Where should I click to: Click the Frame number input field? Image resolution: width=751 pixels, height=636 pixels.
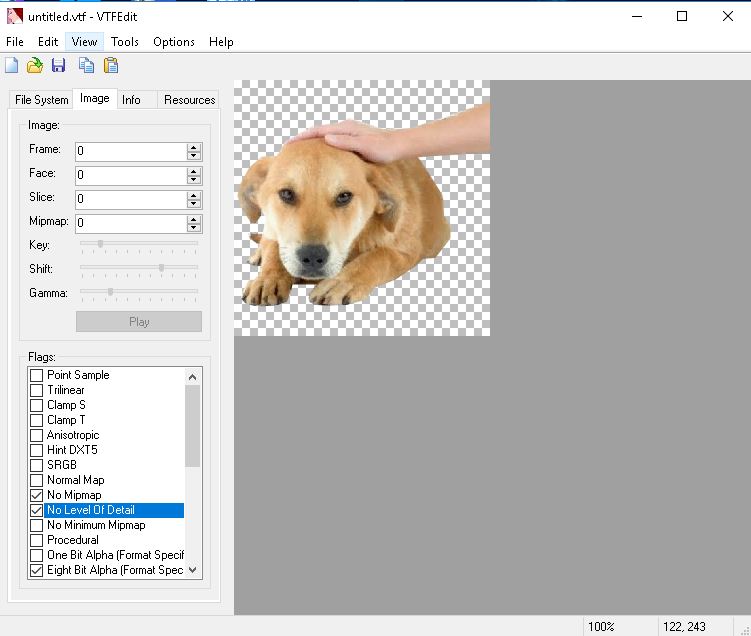(131, 151)
